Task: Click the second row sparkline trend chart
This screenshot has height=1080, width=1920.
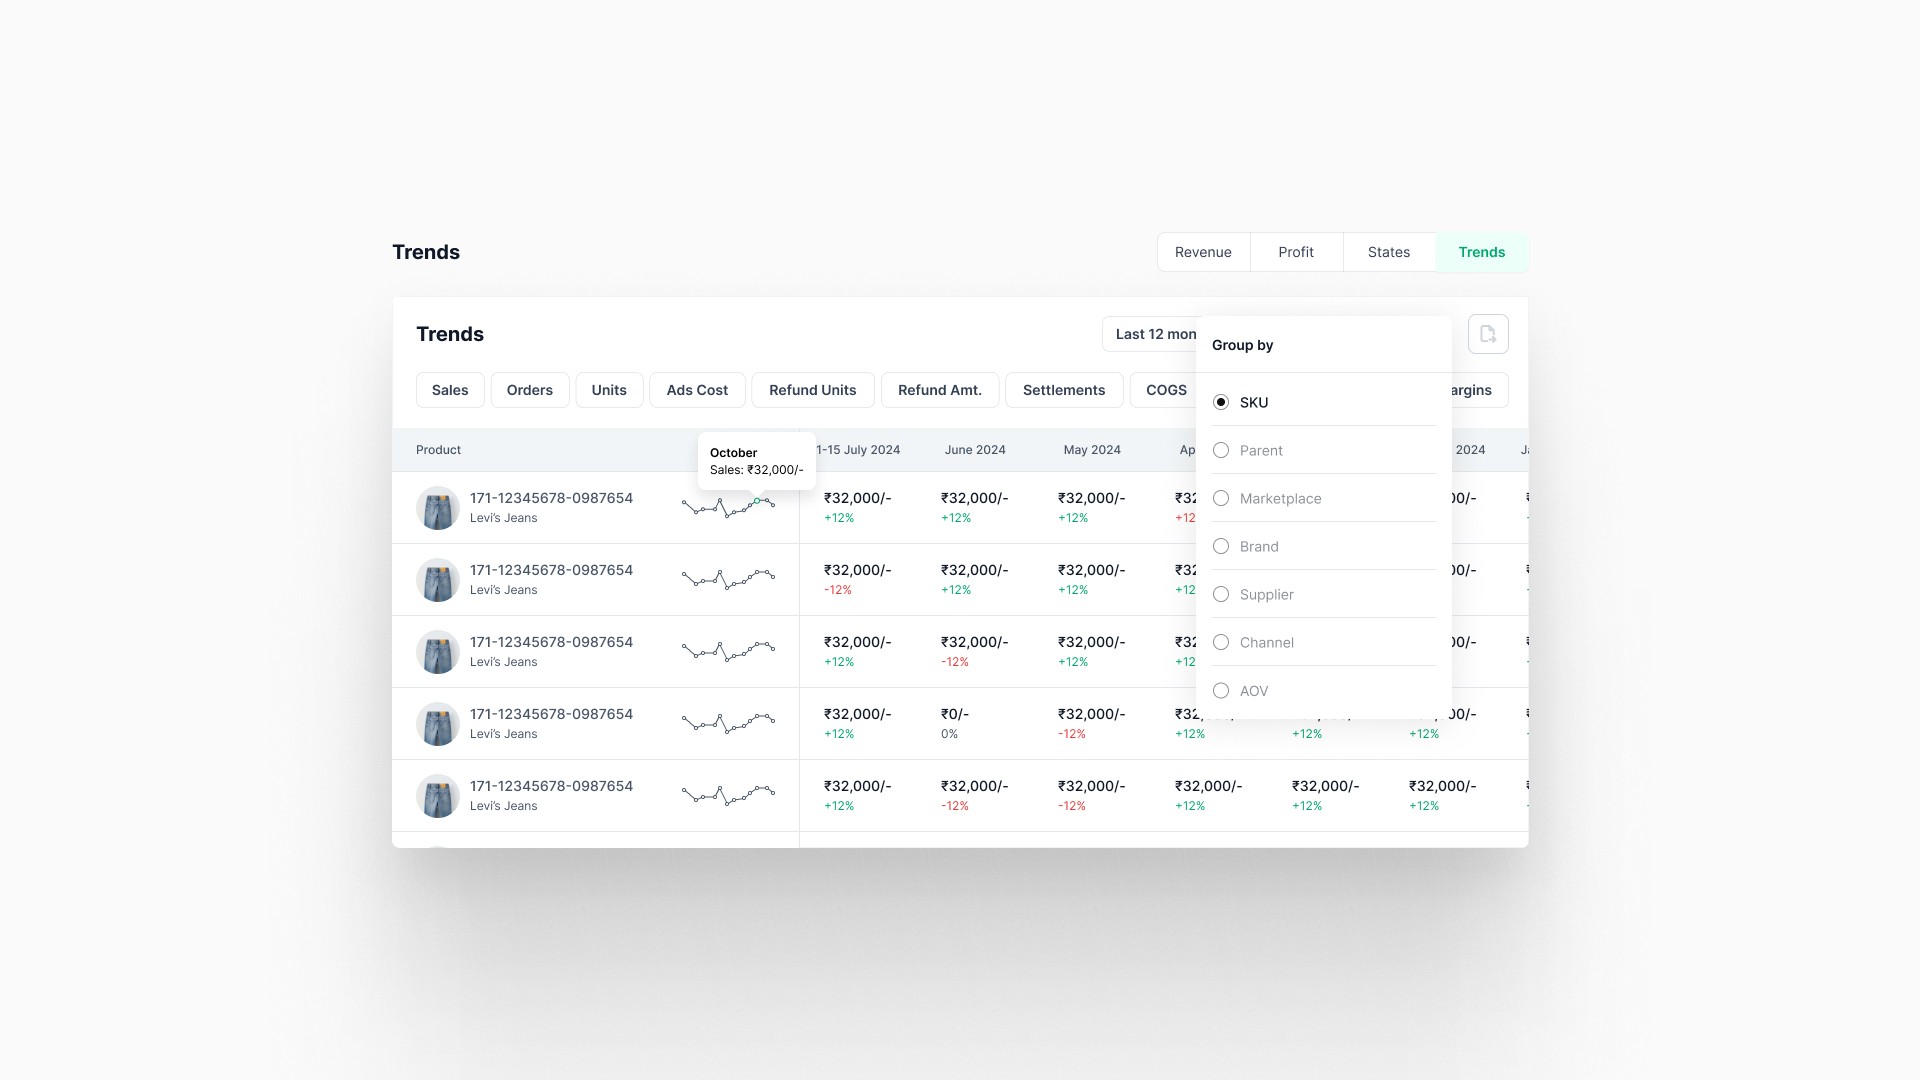Action: (x=728, y=579)
